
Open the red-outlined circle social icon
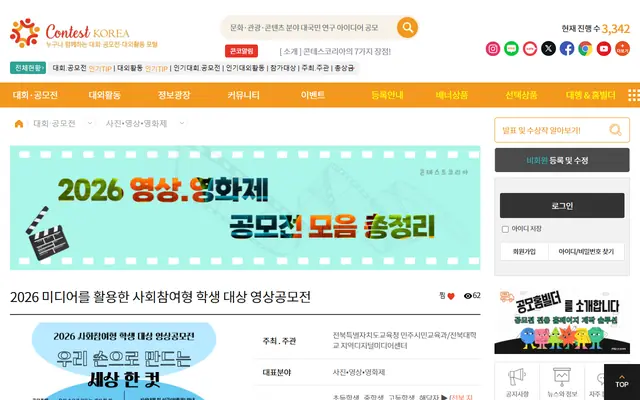[x=530, y=49]
